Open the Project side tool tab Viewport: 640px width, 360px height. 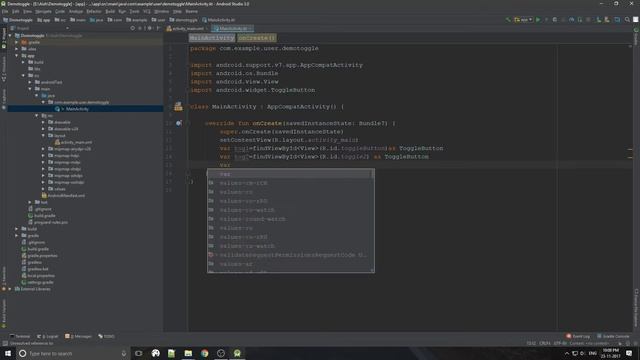point(4,39)
